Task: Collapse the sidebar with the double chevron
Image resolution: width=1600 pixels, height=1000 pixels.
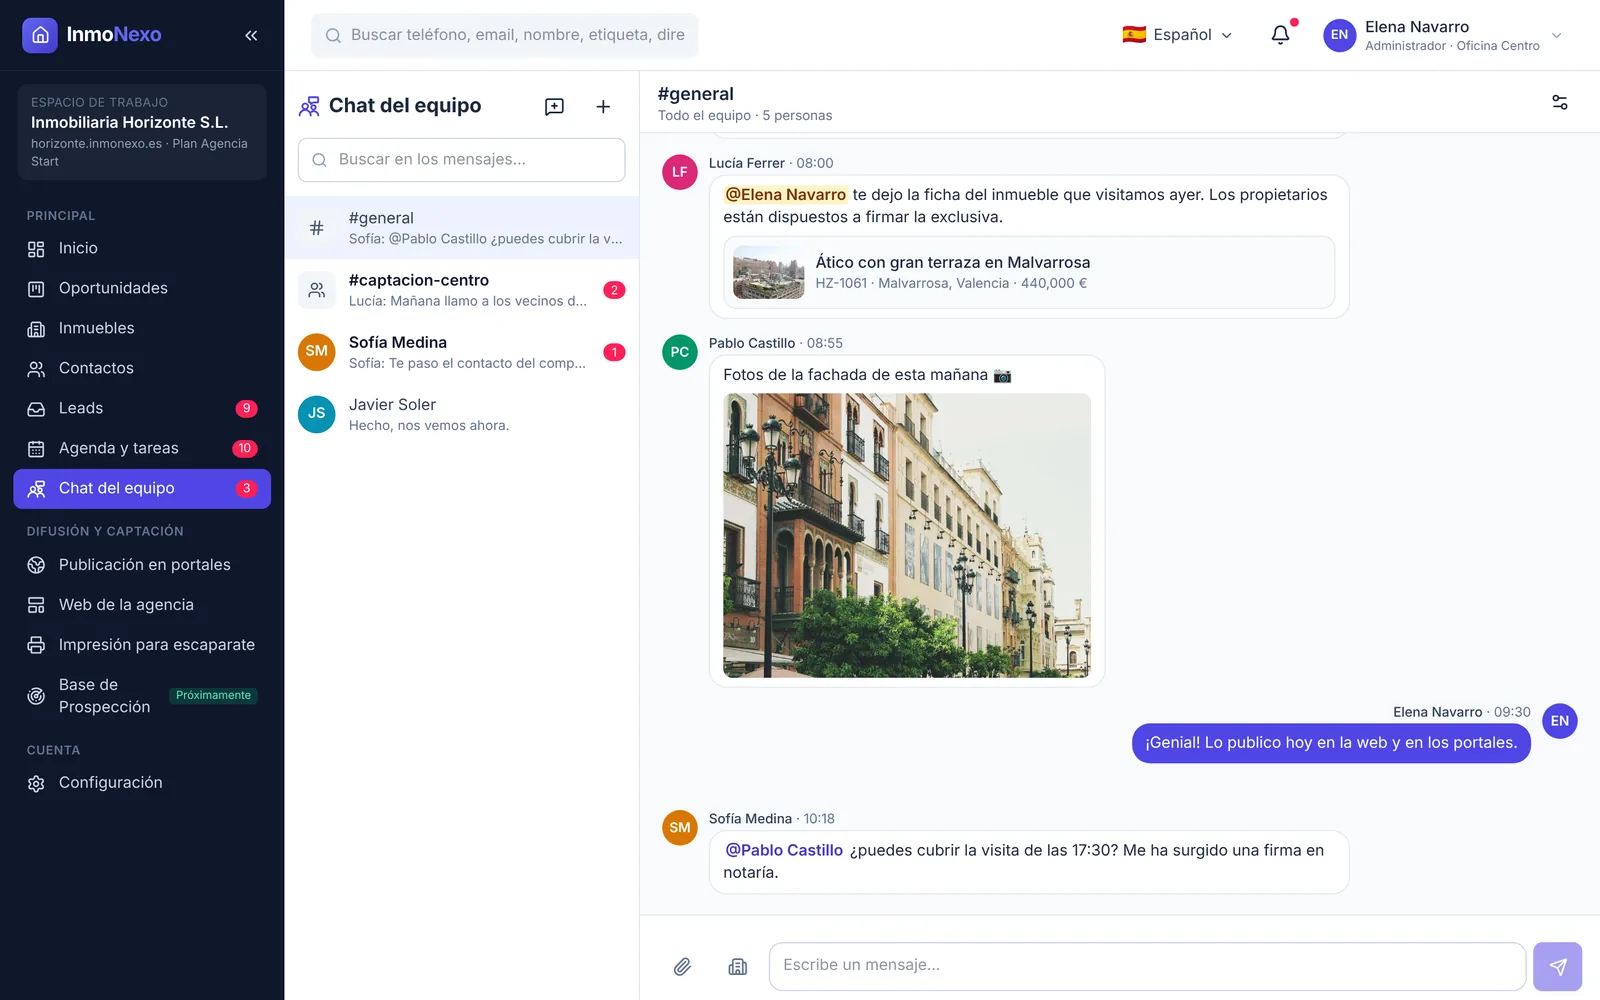Action: pos(251,35)
